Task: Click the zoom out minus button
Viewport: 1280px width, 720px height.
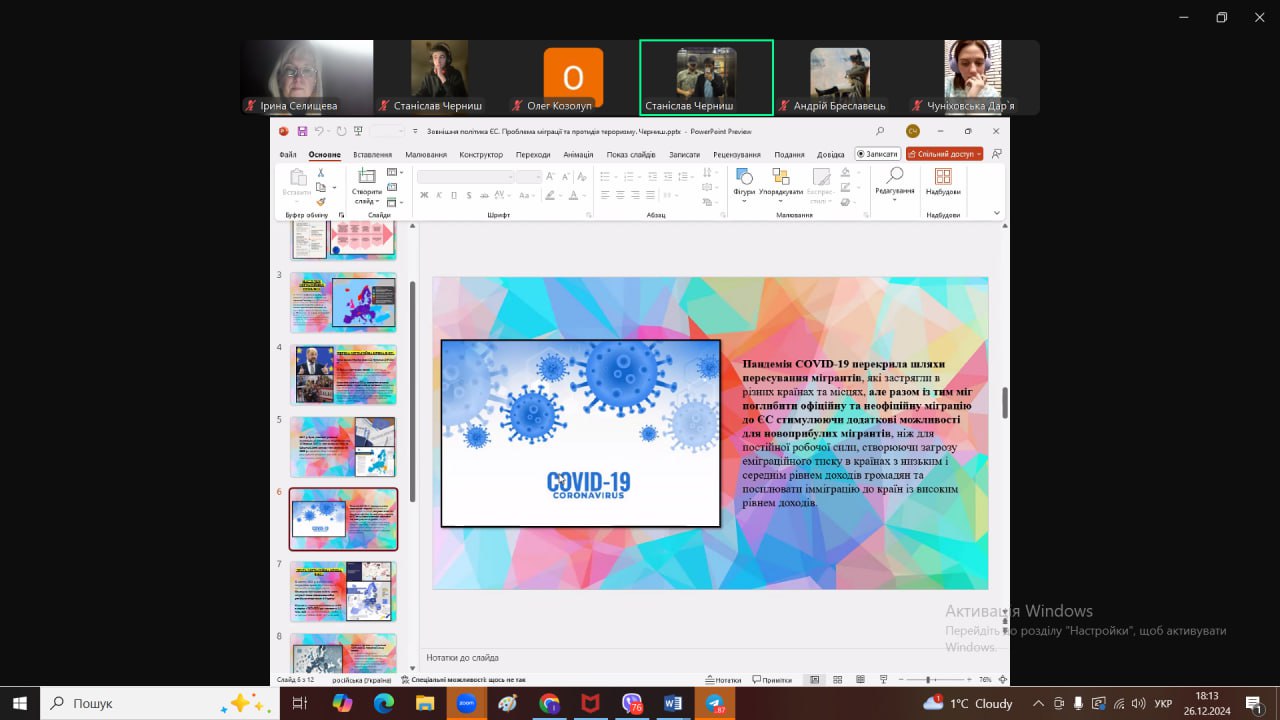Action: 901,680
